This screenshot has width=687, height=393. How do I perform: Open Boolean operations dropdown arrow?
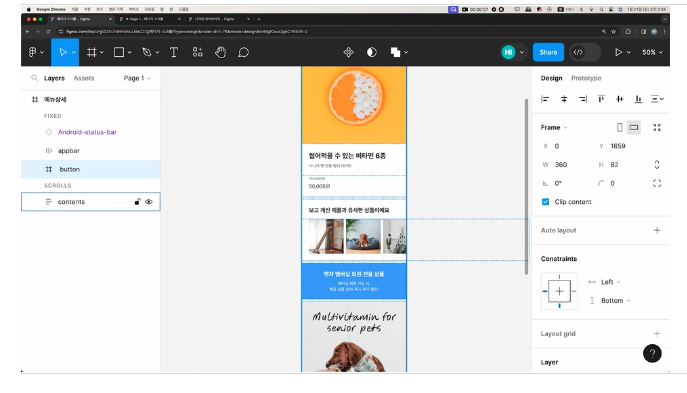(406, 52)
